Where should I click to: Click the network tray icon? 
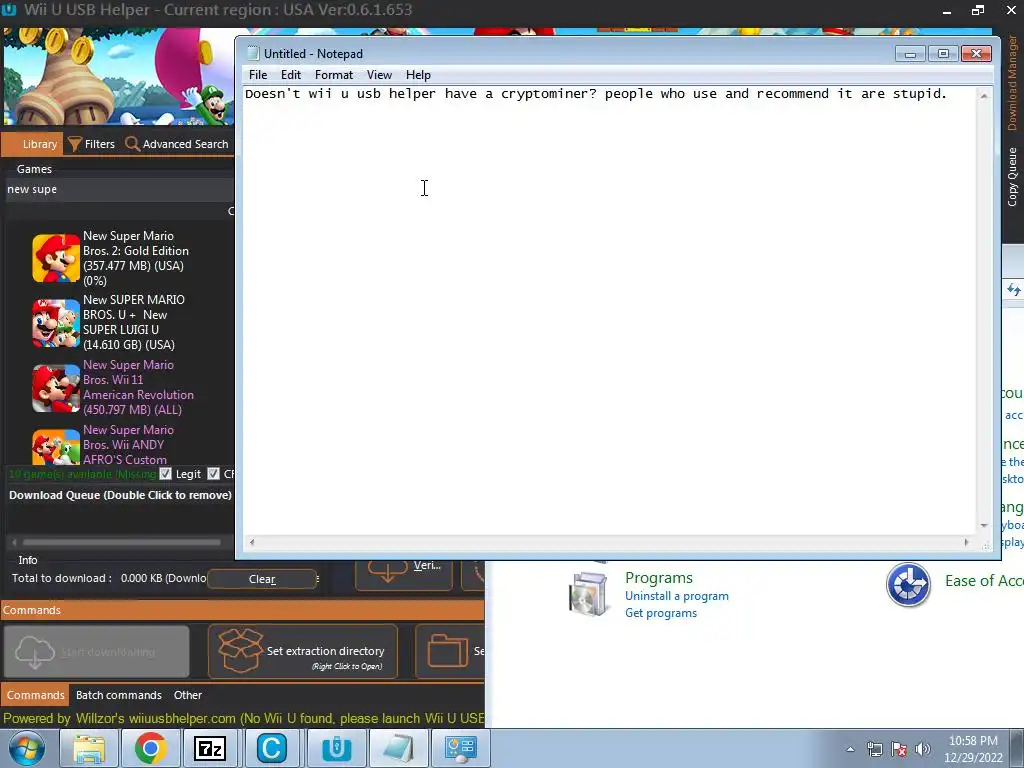click(874, 749)
